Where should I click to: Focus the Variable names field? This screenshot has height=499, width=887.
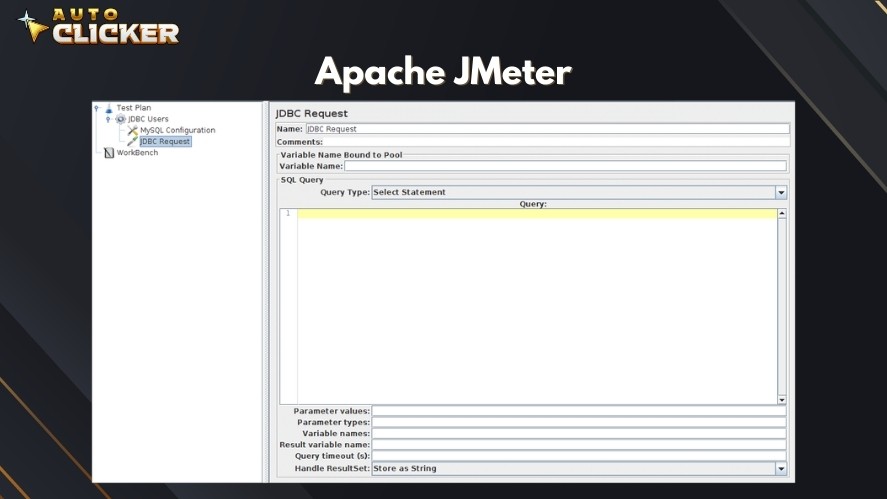[x=579, y=433]
